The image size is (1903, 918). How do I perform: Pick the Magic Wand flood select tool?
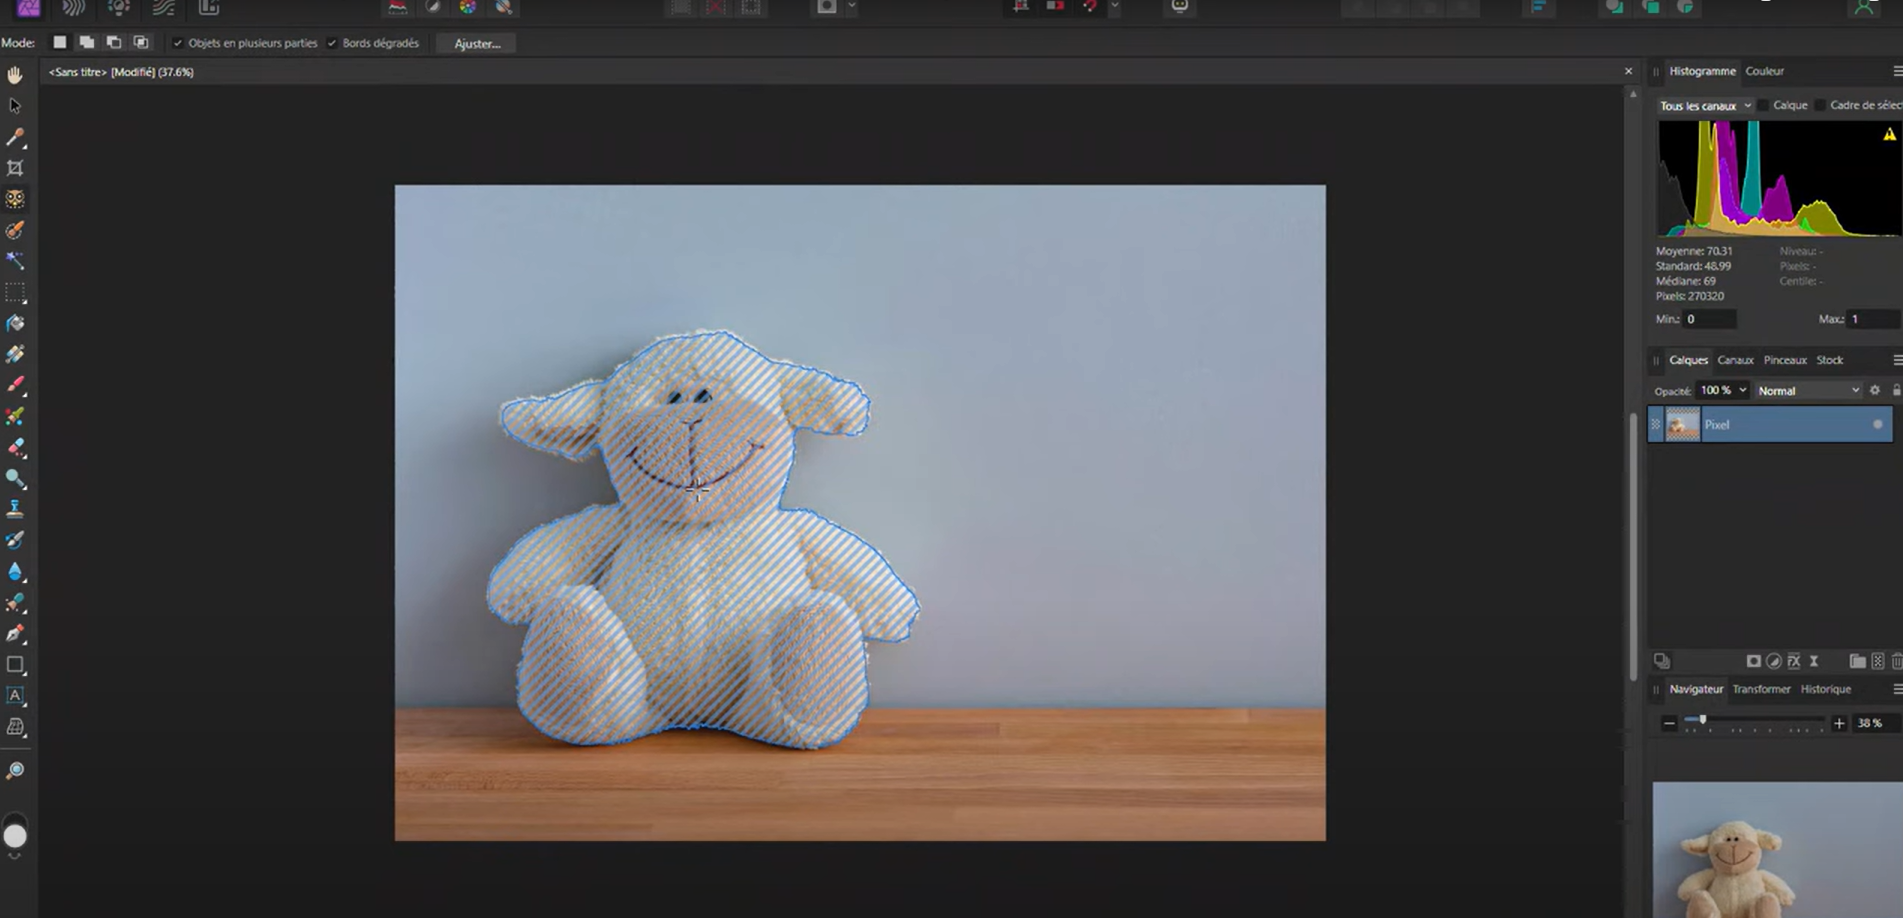[x=15, y=261]
